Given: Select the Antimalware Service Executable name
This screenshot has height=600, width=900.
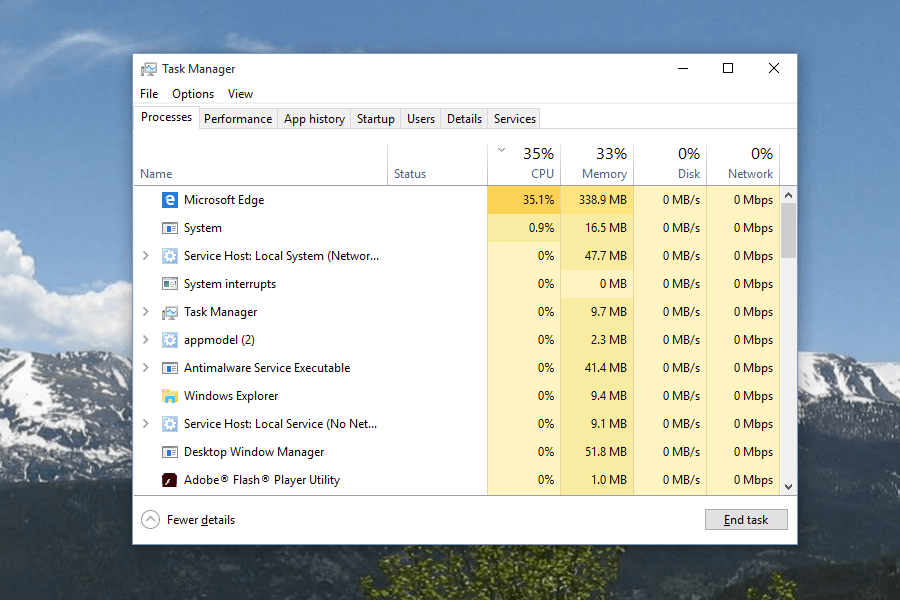Looking at the screenshot, I should 267,367.
